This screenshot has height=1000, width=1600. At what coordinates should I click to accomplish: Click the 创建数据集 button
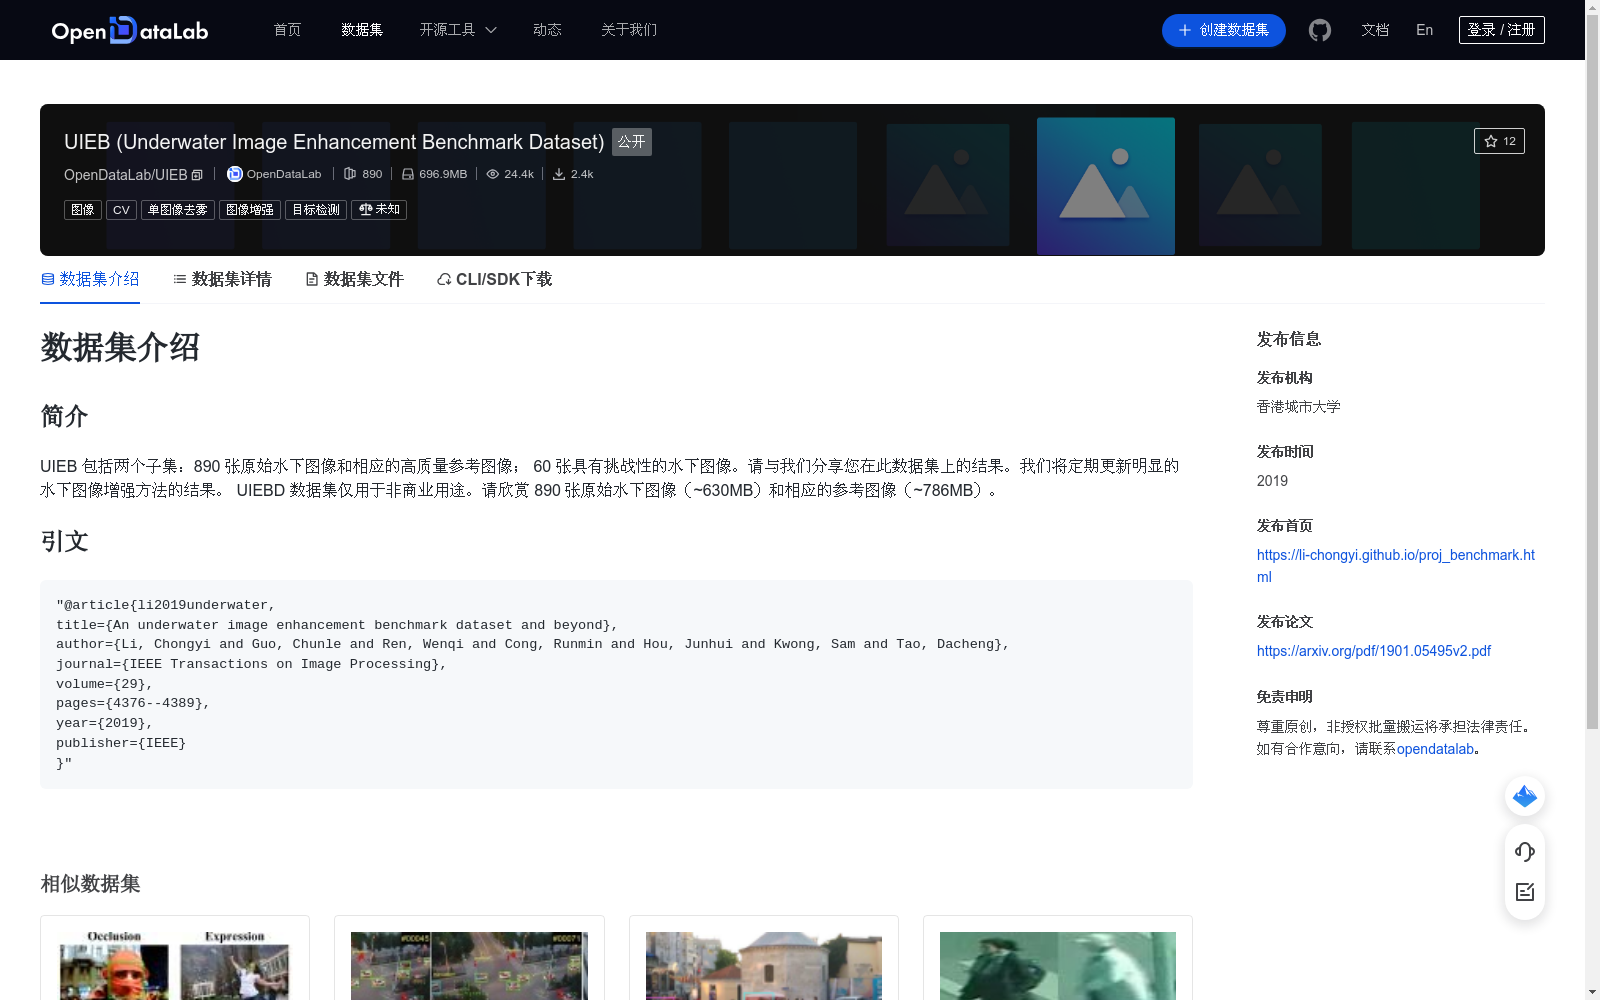coord(1223,30)
